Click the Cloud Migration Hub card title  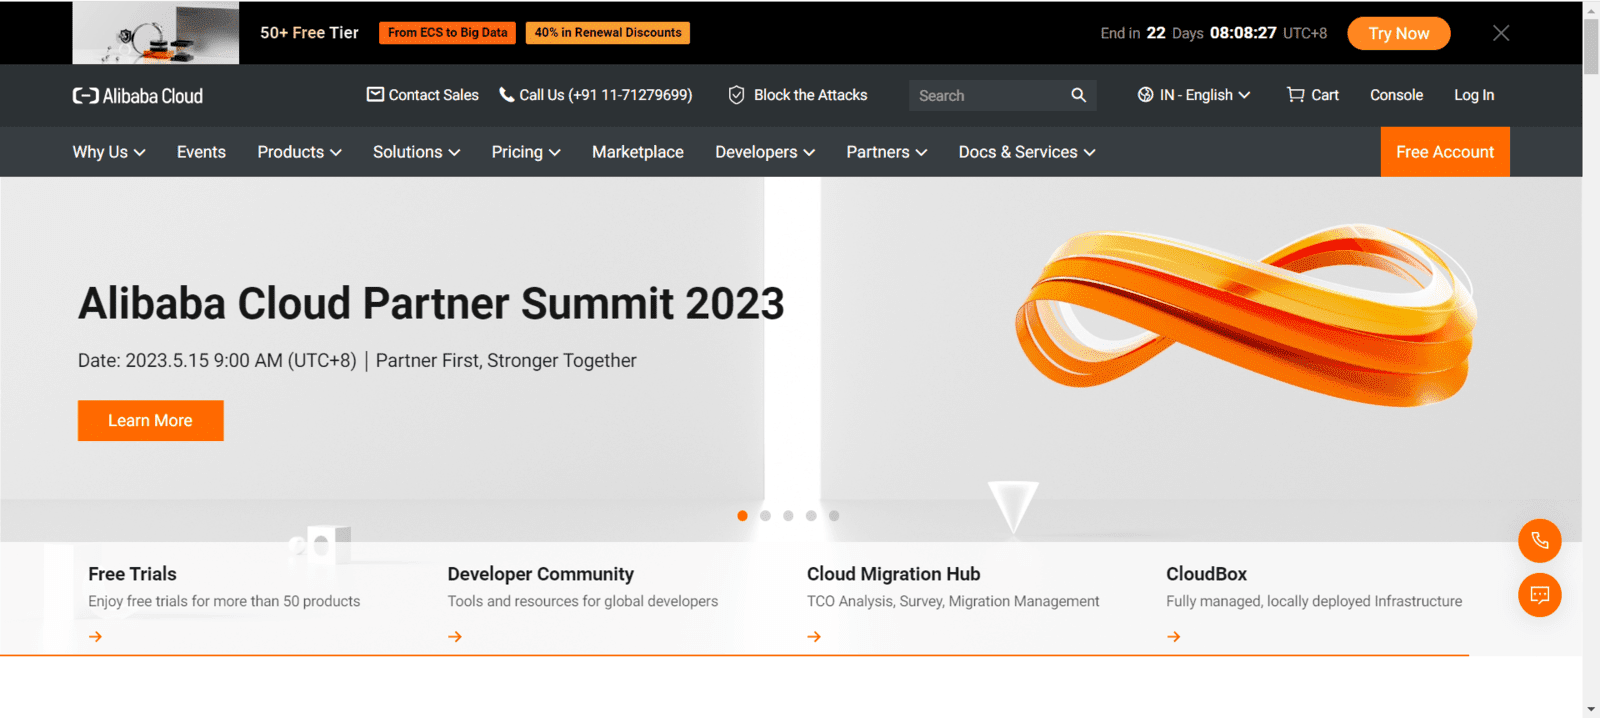(x=894, y=574)
